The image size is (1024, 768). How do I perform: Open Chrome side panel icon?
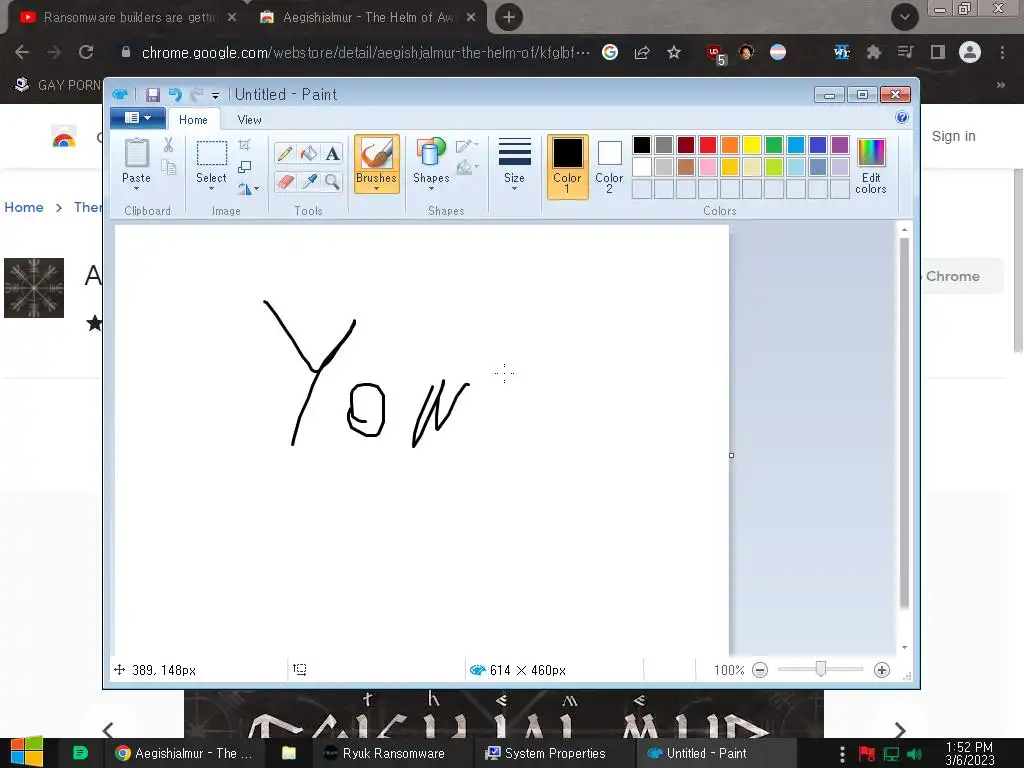(938, 52)
